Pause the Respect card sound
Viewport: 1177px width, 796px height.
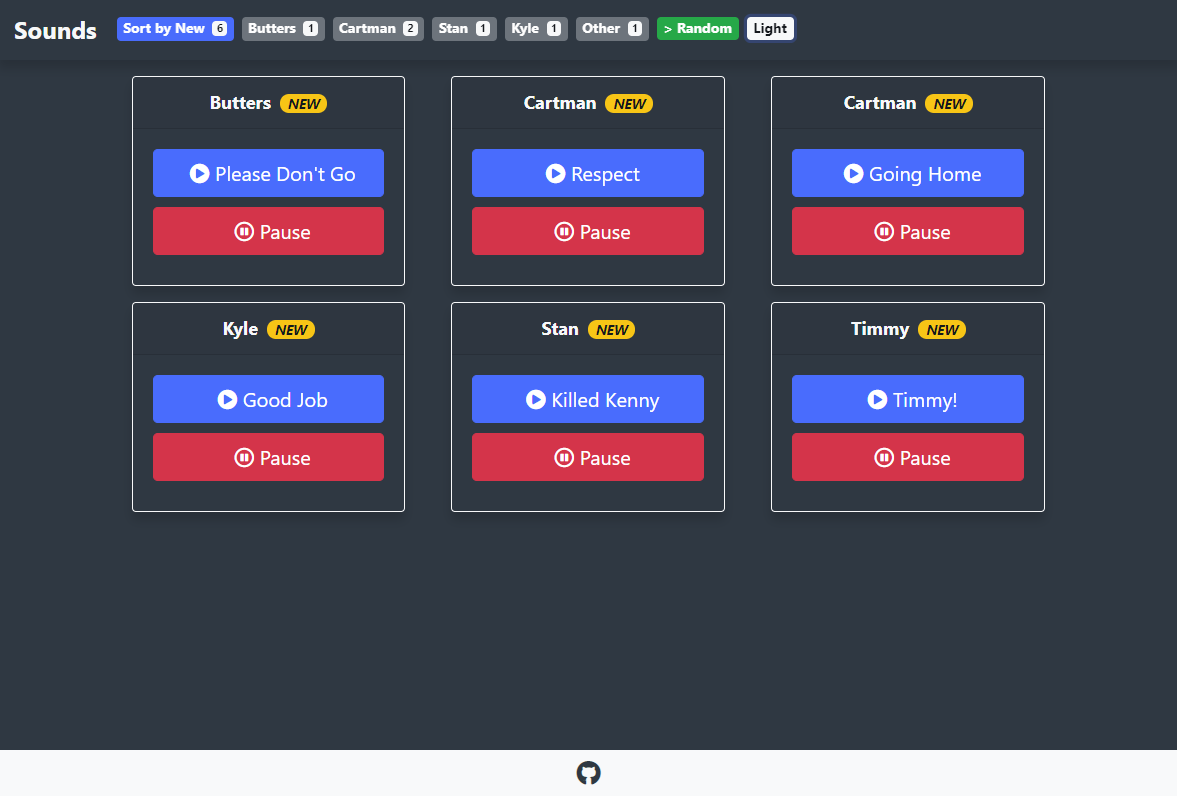pos(588,231)
